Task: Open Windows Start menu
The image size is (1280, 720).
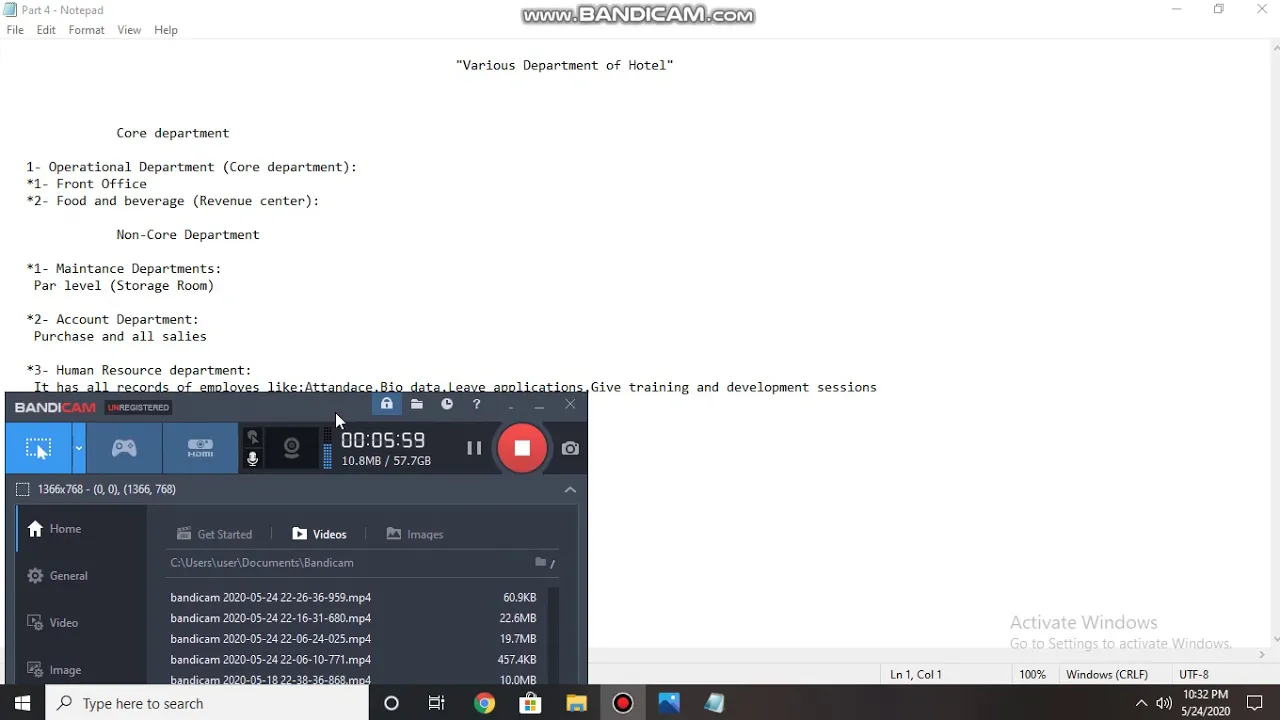Action: 22,703
